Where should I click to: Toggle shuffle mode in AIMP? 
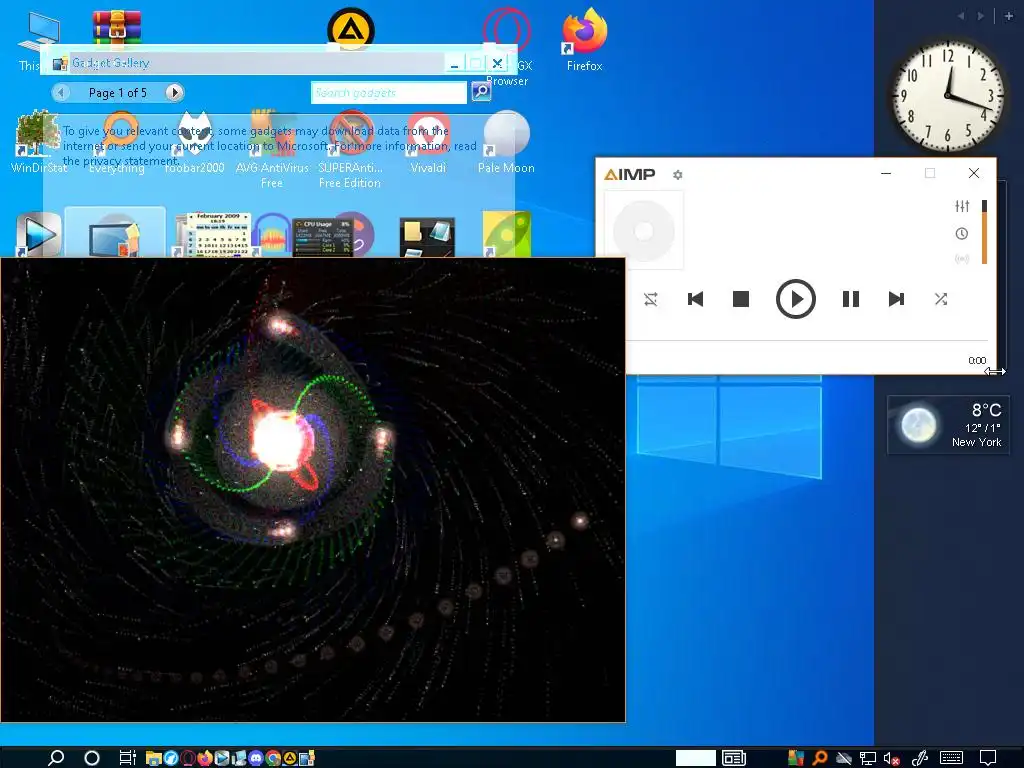[940, 299]
